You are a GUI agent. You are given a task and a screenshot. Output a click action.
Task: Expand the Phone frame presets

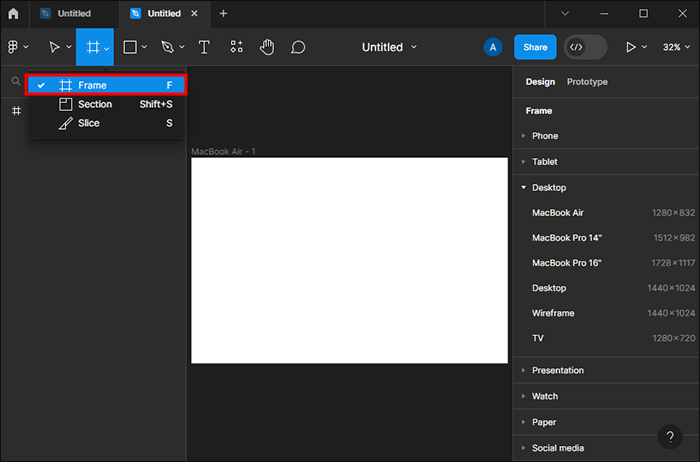545,136
